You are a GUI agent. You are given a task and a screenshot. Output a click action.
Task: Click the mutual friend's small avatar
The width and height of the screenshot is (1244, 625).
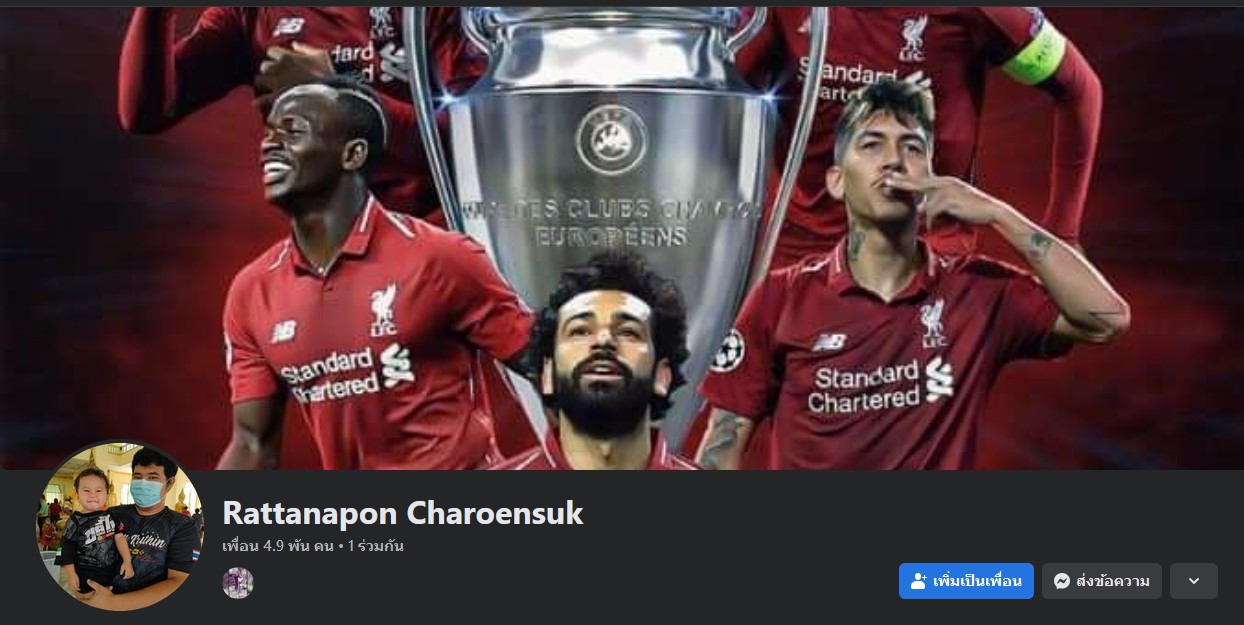(238, 583)
